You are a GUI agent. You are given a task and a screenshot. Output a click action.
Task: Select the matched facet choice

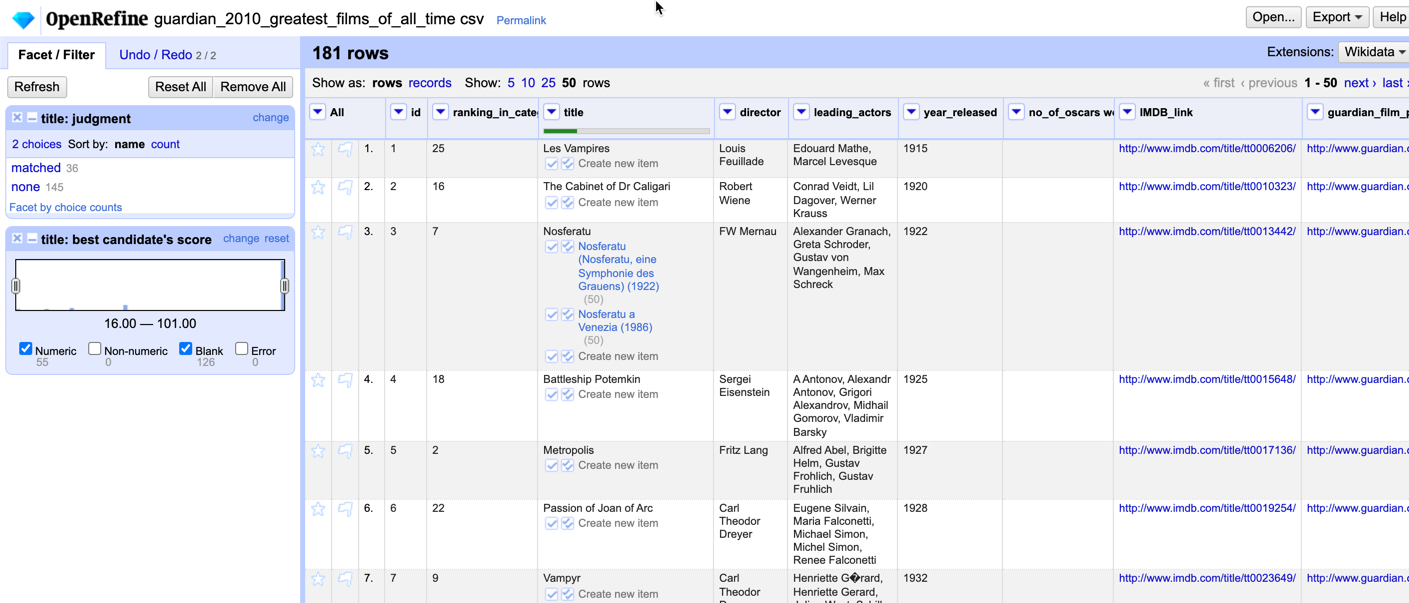tap(35, 167)
